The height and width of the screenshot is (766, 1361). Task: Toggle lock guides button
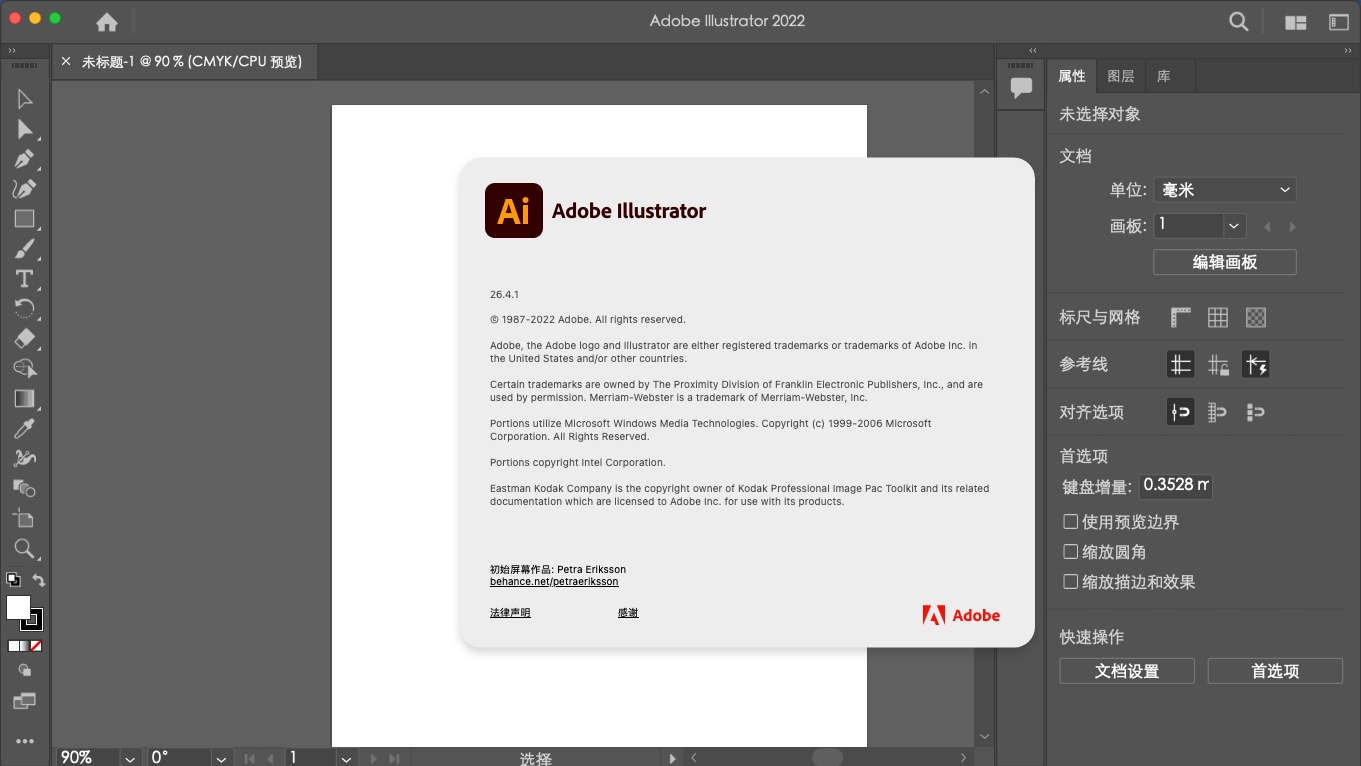point(1218,364)
